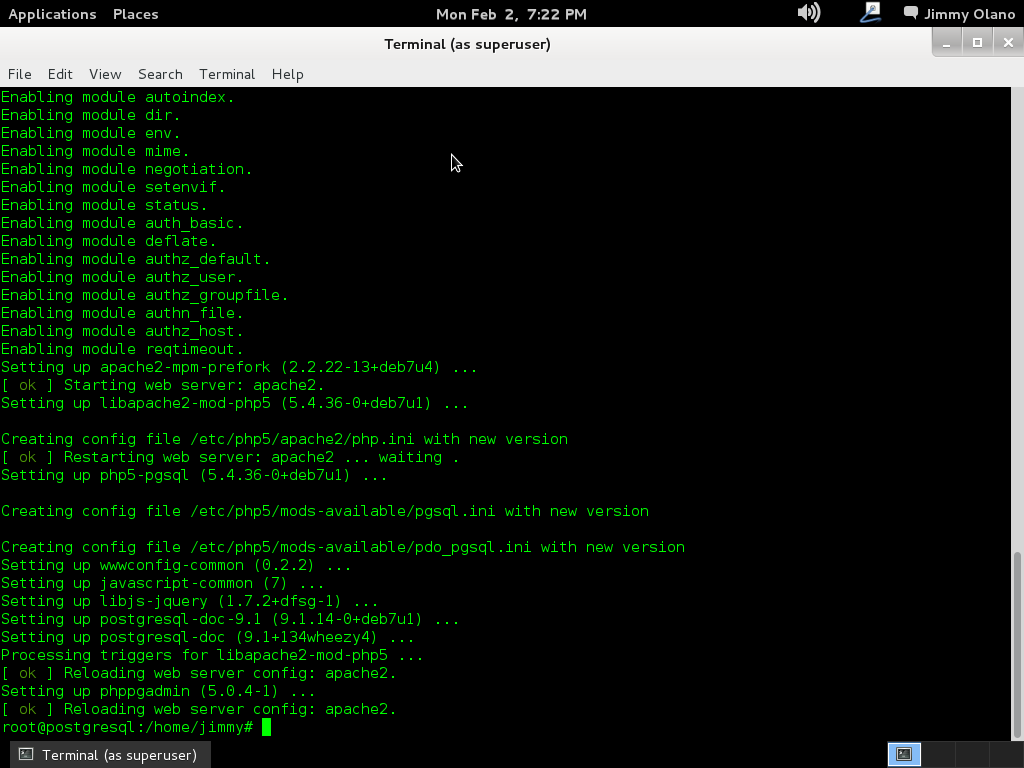Click the wired network connection icon
This screenshot has height=768, width=1024.
pyautogui.click(x=870, y=13)
